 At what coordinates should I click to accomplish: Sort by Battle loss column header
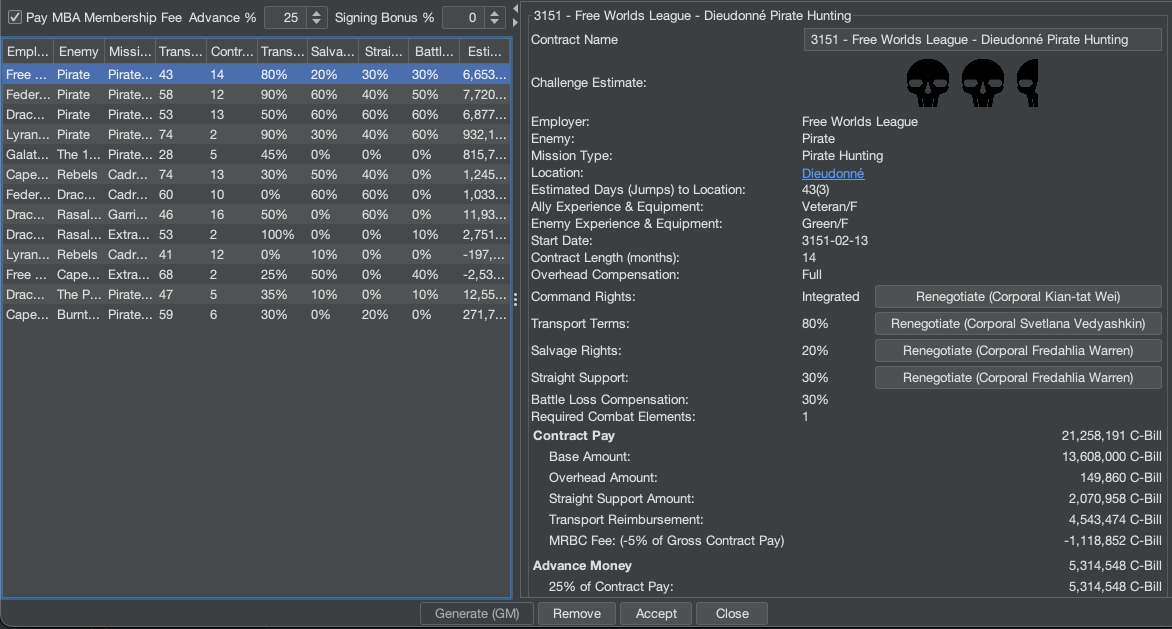click(434, 51)
